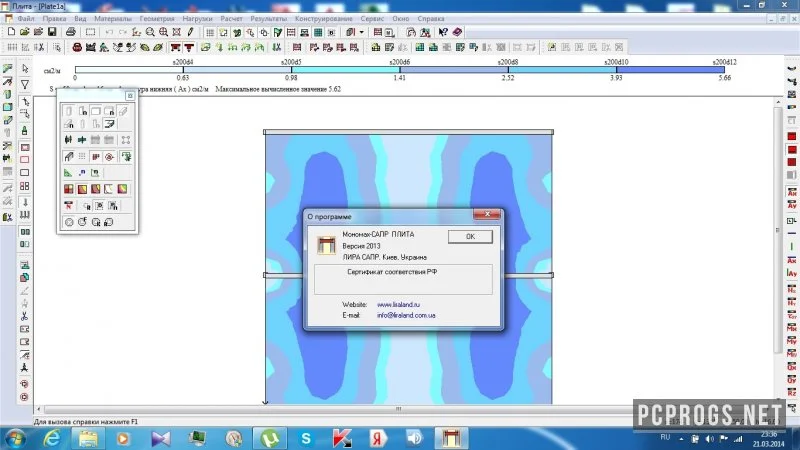
Task: Open the Нагрузки menu
Action: 197,18
